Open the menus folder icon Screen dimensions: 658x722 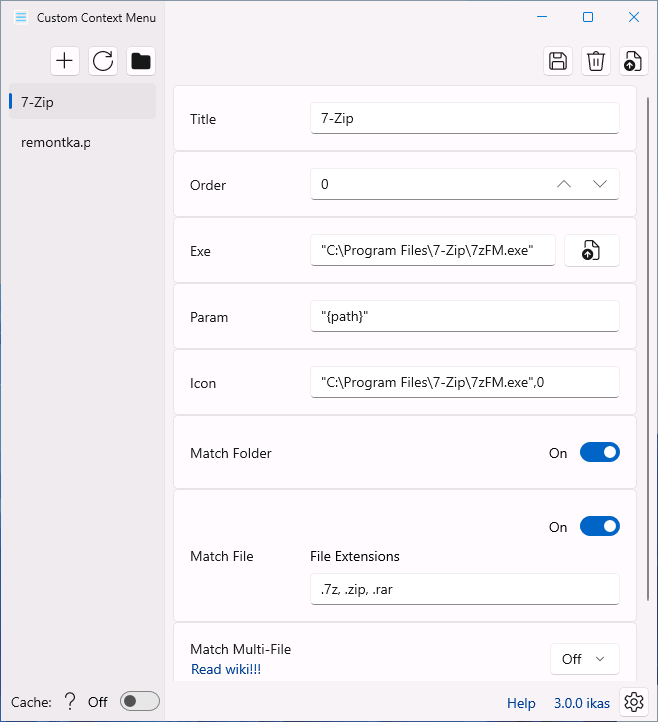click(141, 61)
